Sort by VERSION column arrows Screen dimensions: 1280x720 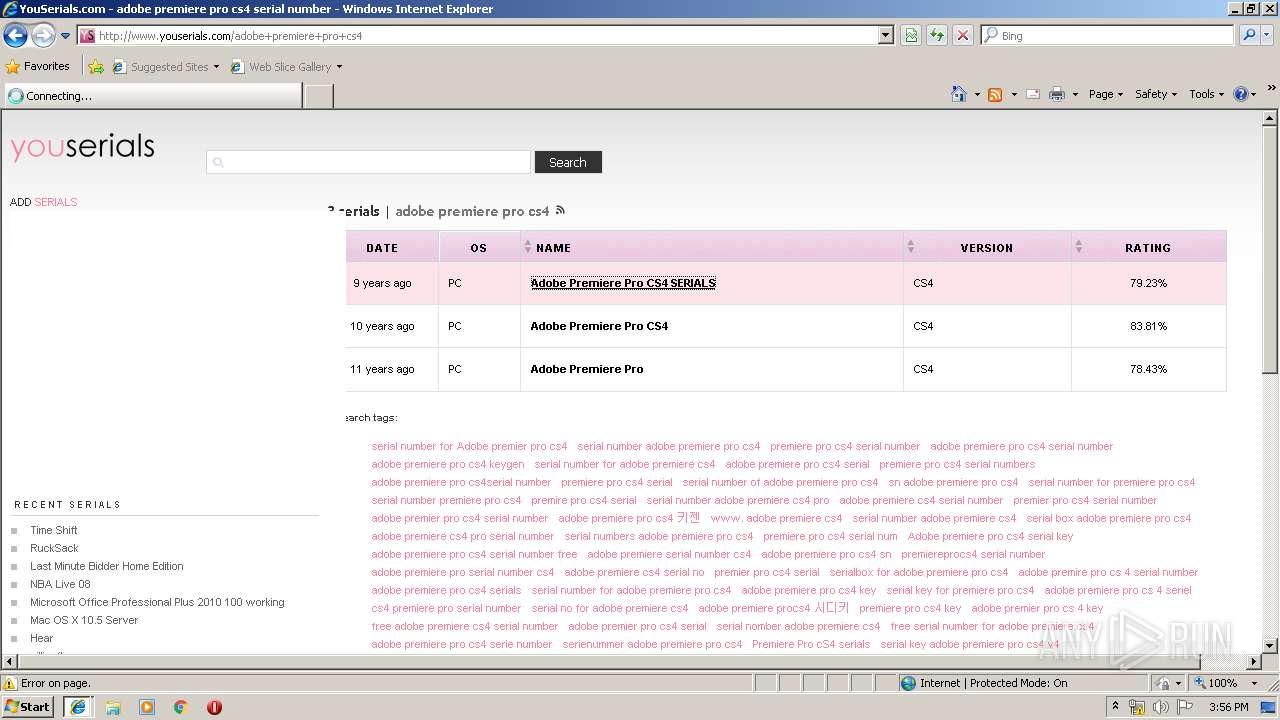910,247
